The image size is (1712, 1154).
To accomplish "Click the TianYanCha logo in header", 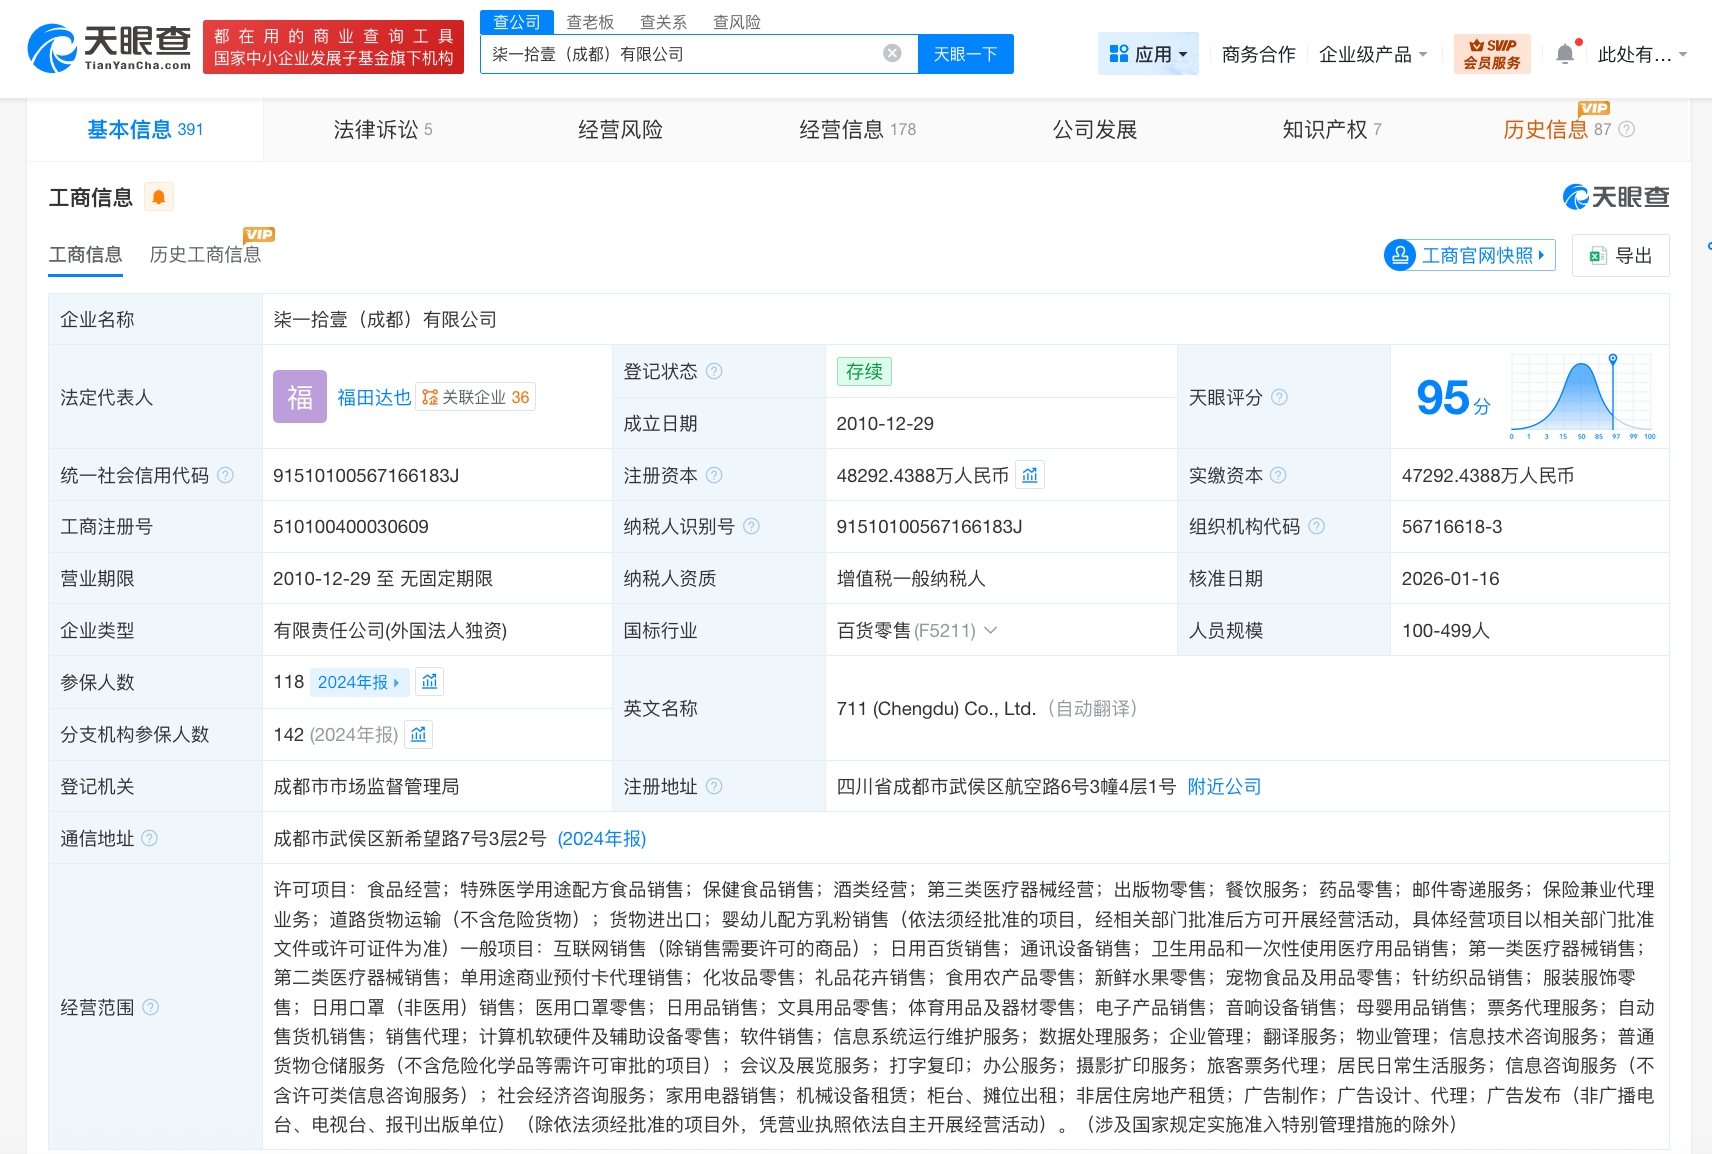I will 109,47.
